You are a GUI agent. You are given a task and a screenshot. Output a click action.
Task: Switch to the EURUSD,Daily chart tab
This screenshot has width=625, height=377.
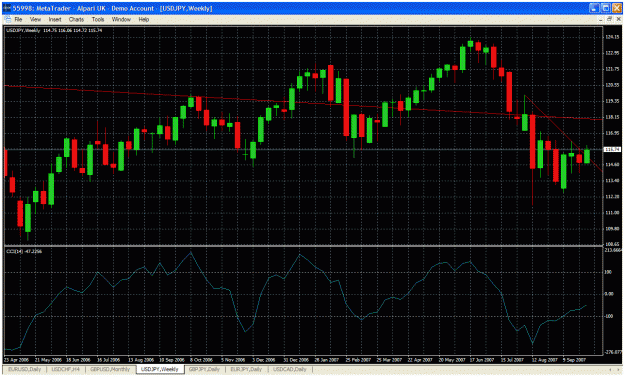pyautogui.click(x=25, y=369)
